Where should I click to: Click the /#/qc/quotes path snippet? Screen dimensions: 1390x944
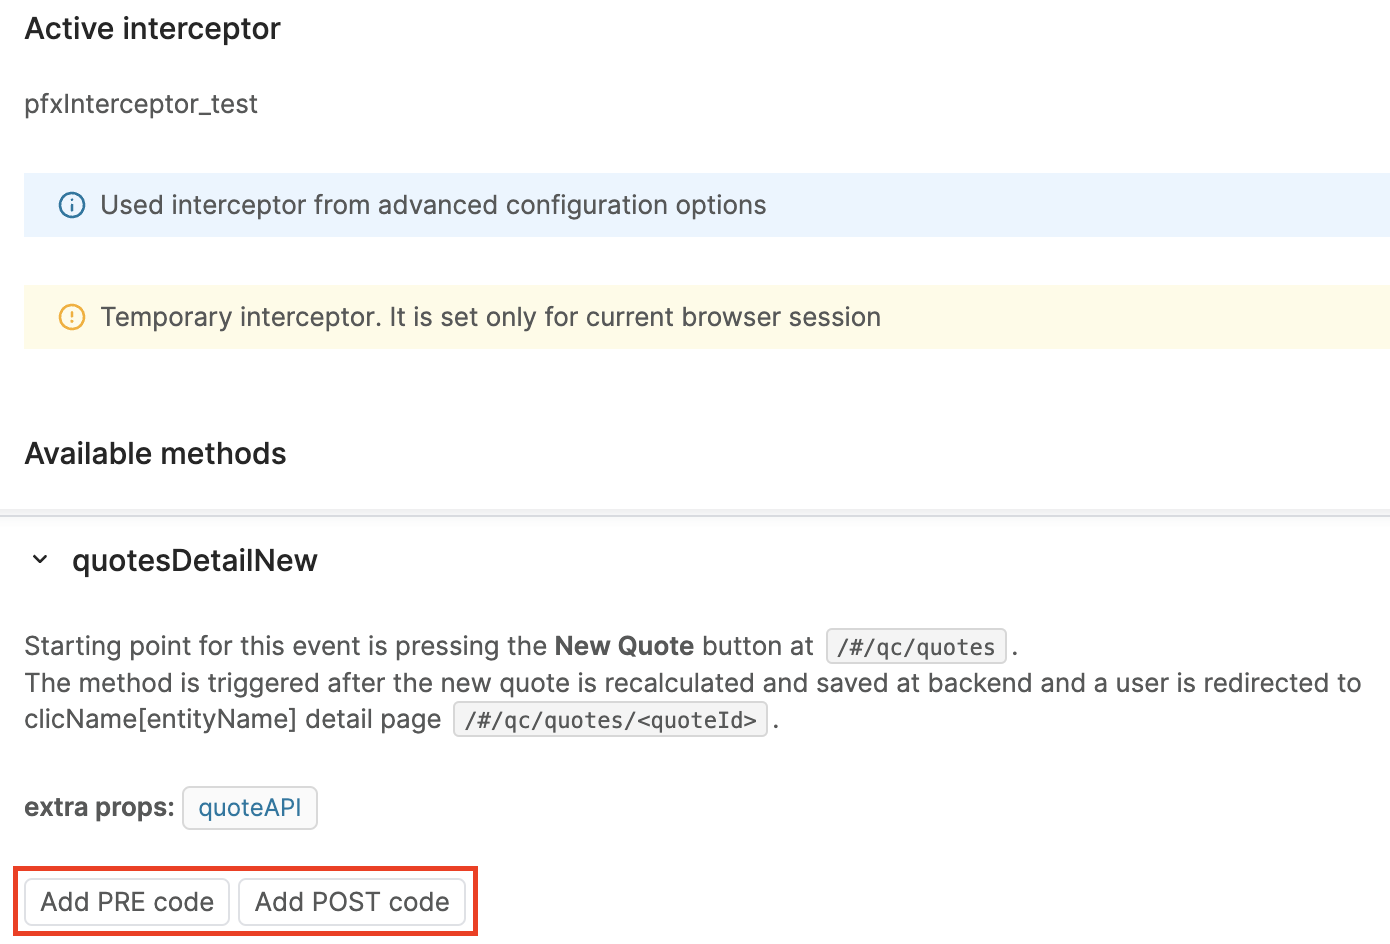coord(916,647)
